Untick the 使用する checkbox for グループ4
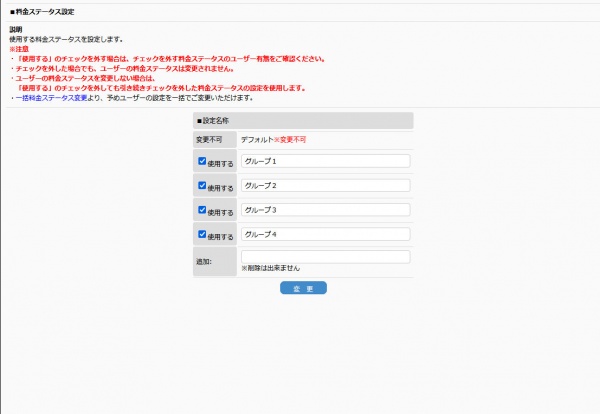Viewport: 600px width, 414px height. (x=202, y=235)
